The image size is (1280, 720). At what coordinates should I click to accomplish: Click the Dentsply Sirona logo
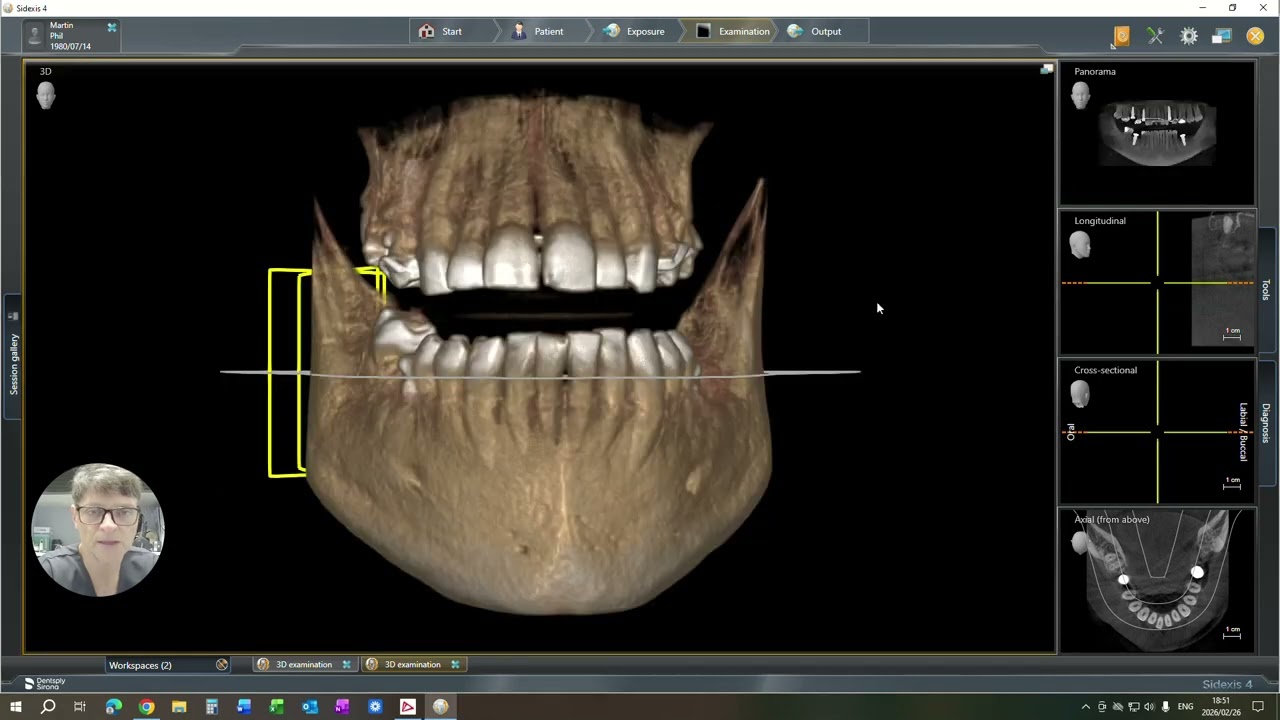click(45, 684)
